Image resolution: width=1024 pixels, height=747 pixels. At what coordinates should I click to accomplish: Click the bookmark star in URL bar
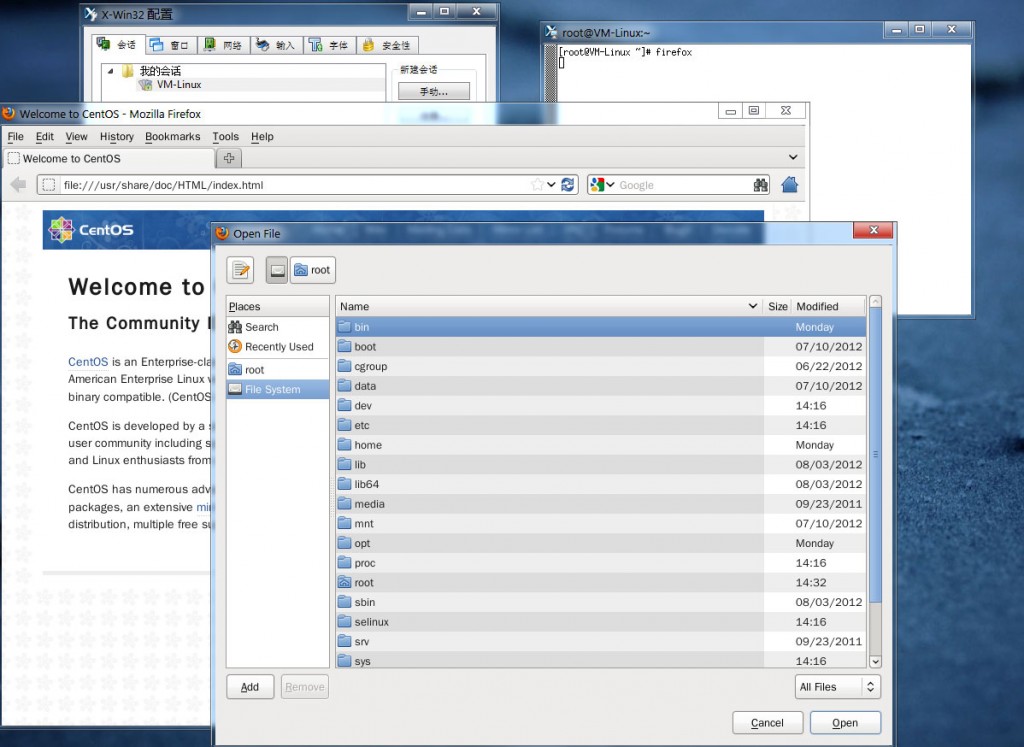pyautogui.click(x=537, y=185)
